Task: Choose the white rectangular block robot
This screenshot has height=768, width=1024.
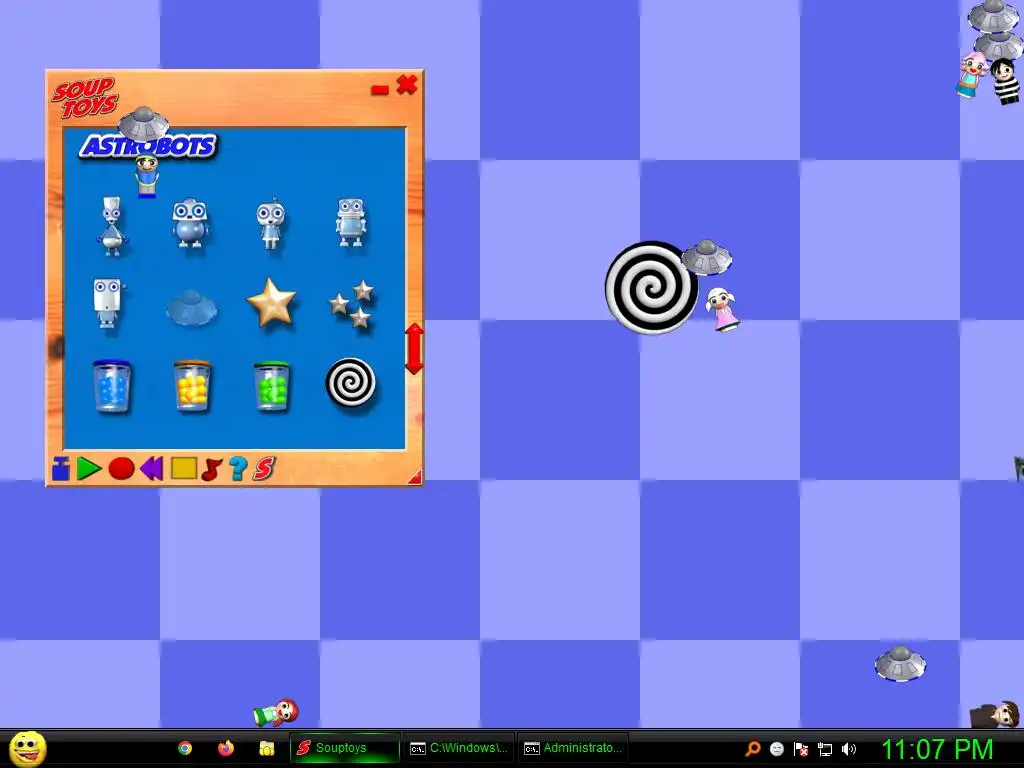Action: point(108,302)
